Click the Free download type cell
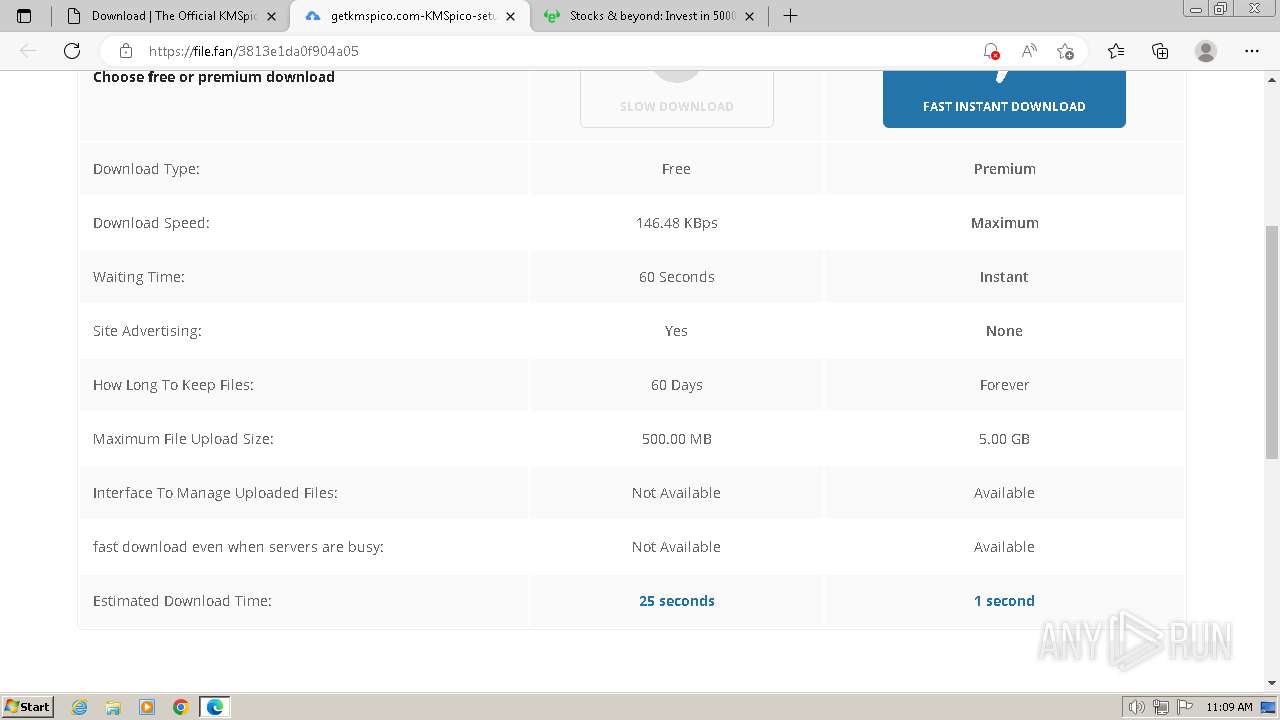1280x720 pixels. coord(677,169)
